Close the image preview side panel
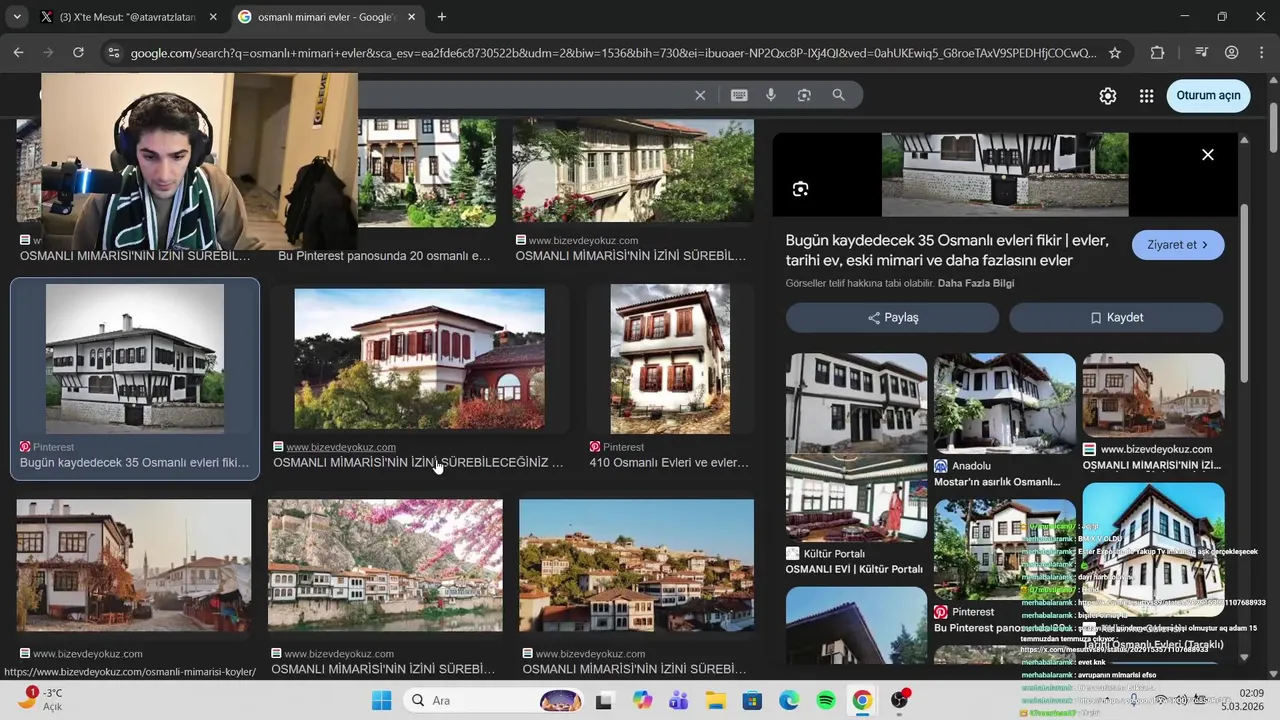1280x720 pixels. click(1208, 155)
